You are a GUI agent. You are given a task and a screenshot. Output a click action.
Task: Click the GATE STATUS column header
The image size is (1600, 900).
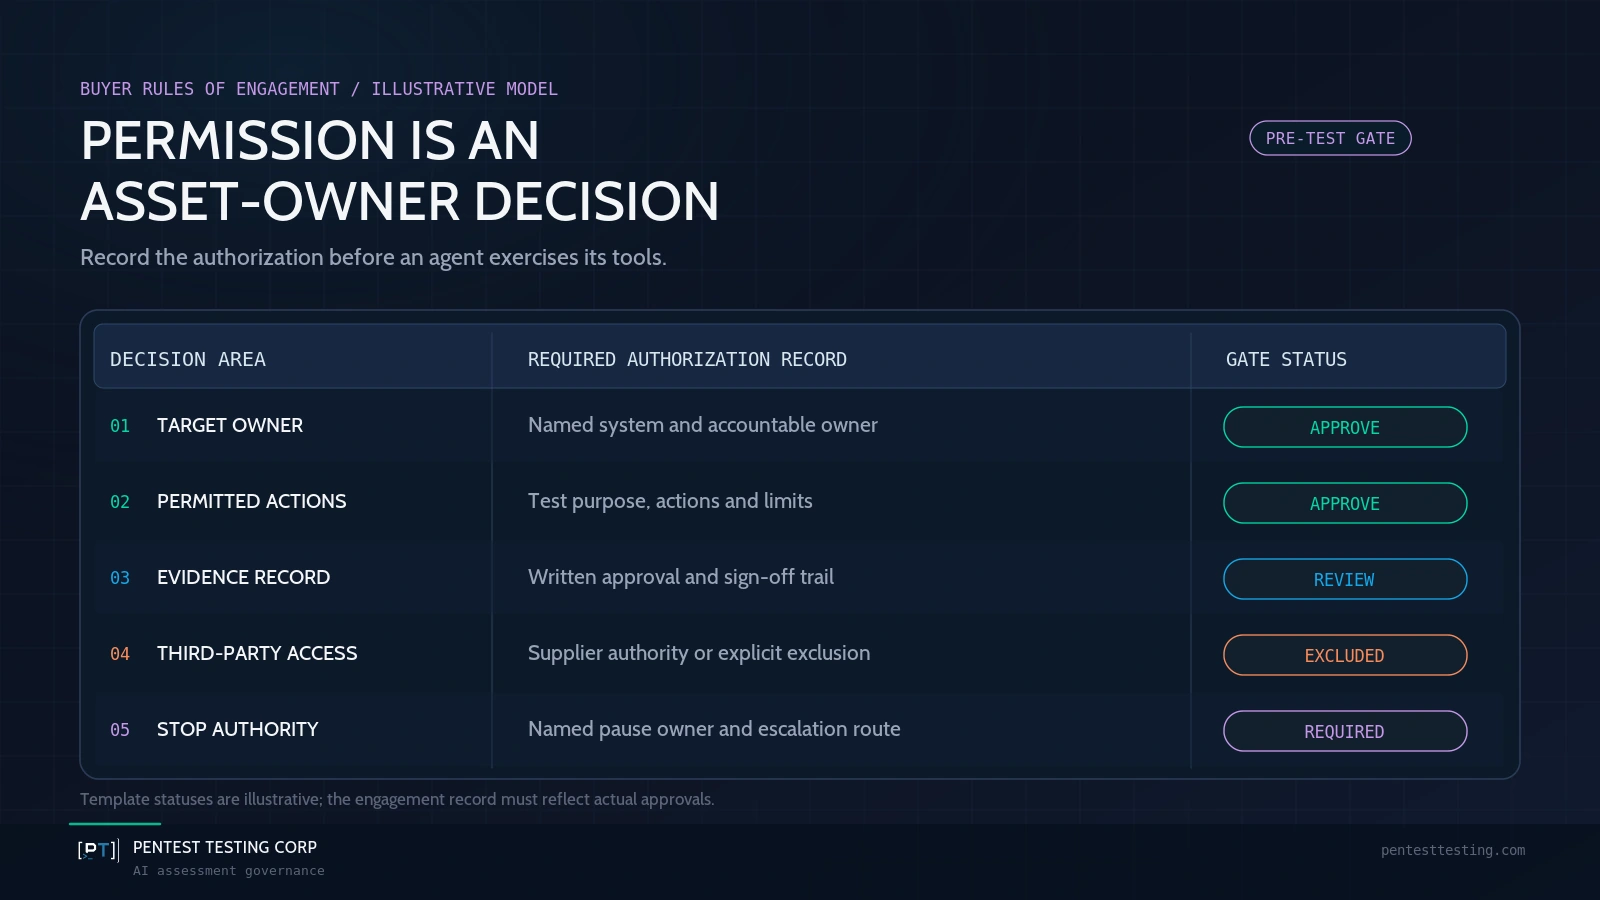coord(1286,359)
